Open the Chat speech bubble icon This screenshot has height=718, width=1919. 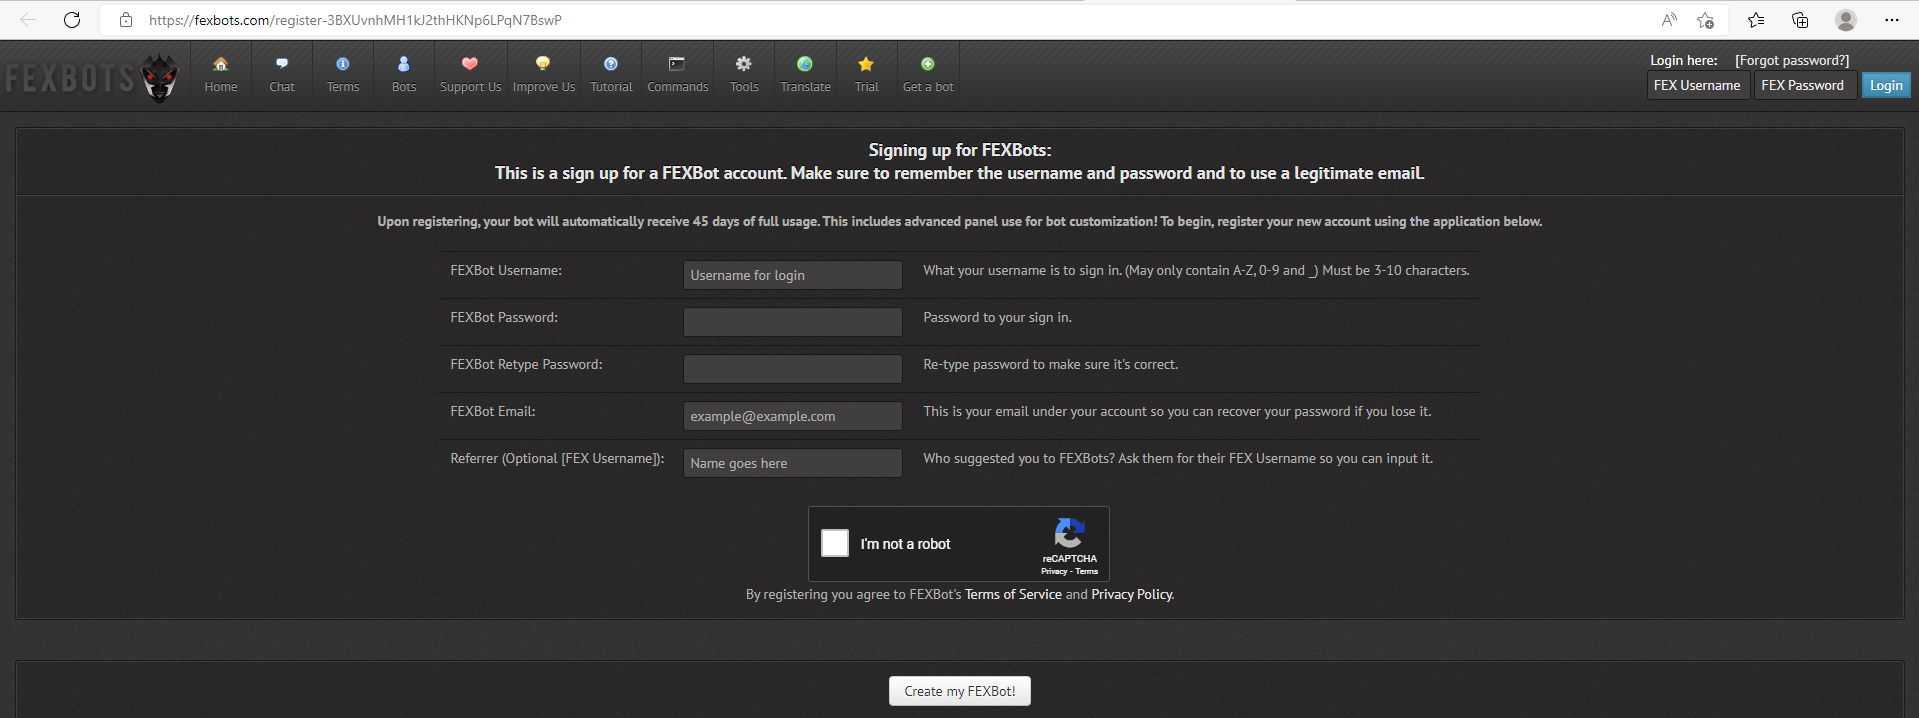click(282, 64)
